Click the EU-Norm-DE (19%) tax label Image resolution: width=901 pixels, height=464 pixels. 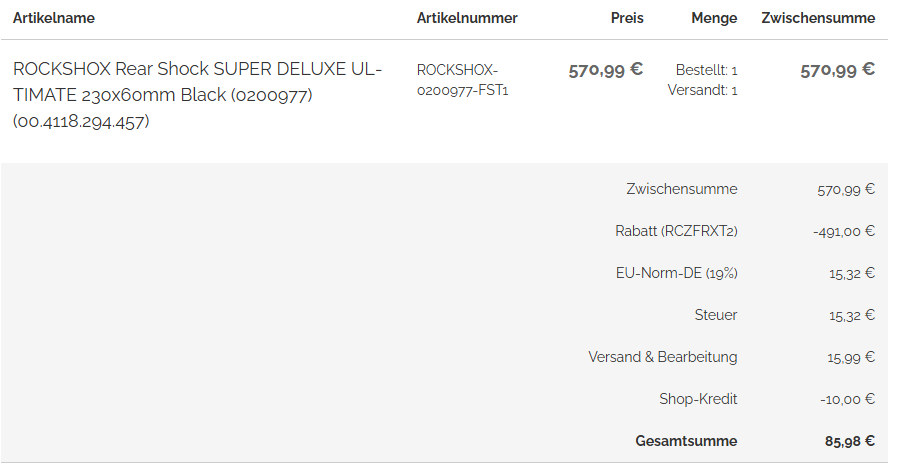677,273
